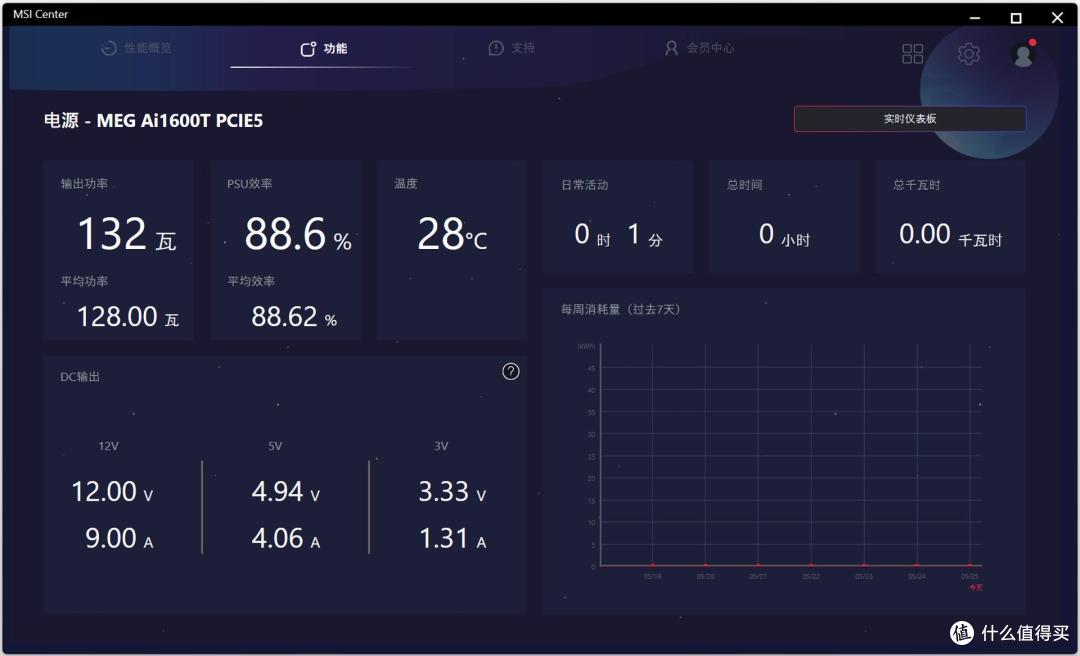Click the 132 瓦 output power value
Screen dimensions: 1080x656
coord(127,234)
